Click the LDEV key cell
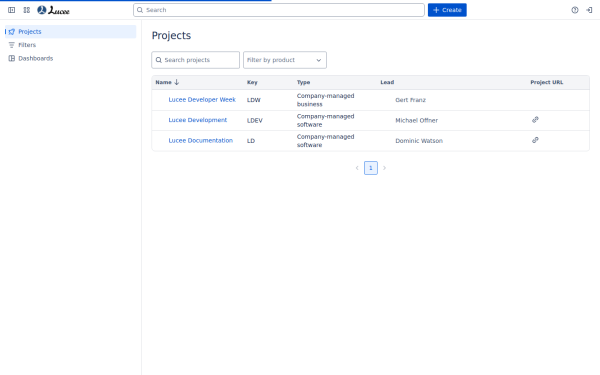Image resolution: width=600 pixels, height=375 pixels. pyautogui.click(x=254, y=121)
